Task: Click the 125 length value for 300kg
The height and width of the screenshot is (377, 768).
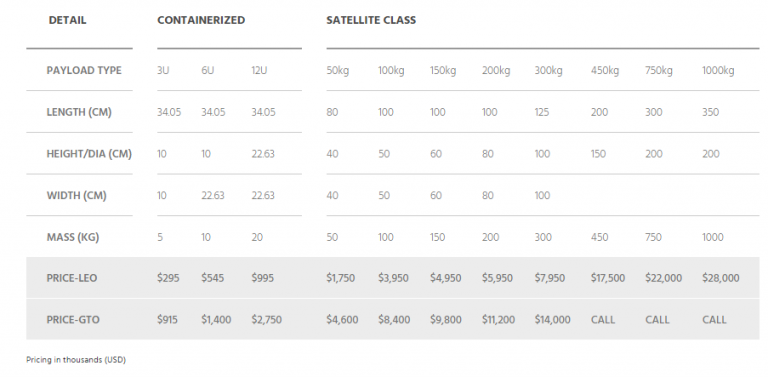Action: point(542,112)
